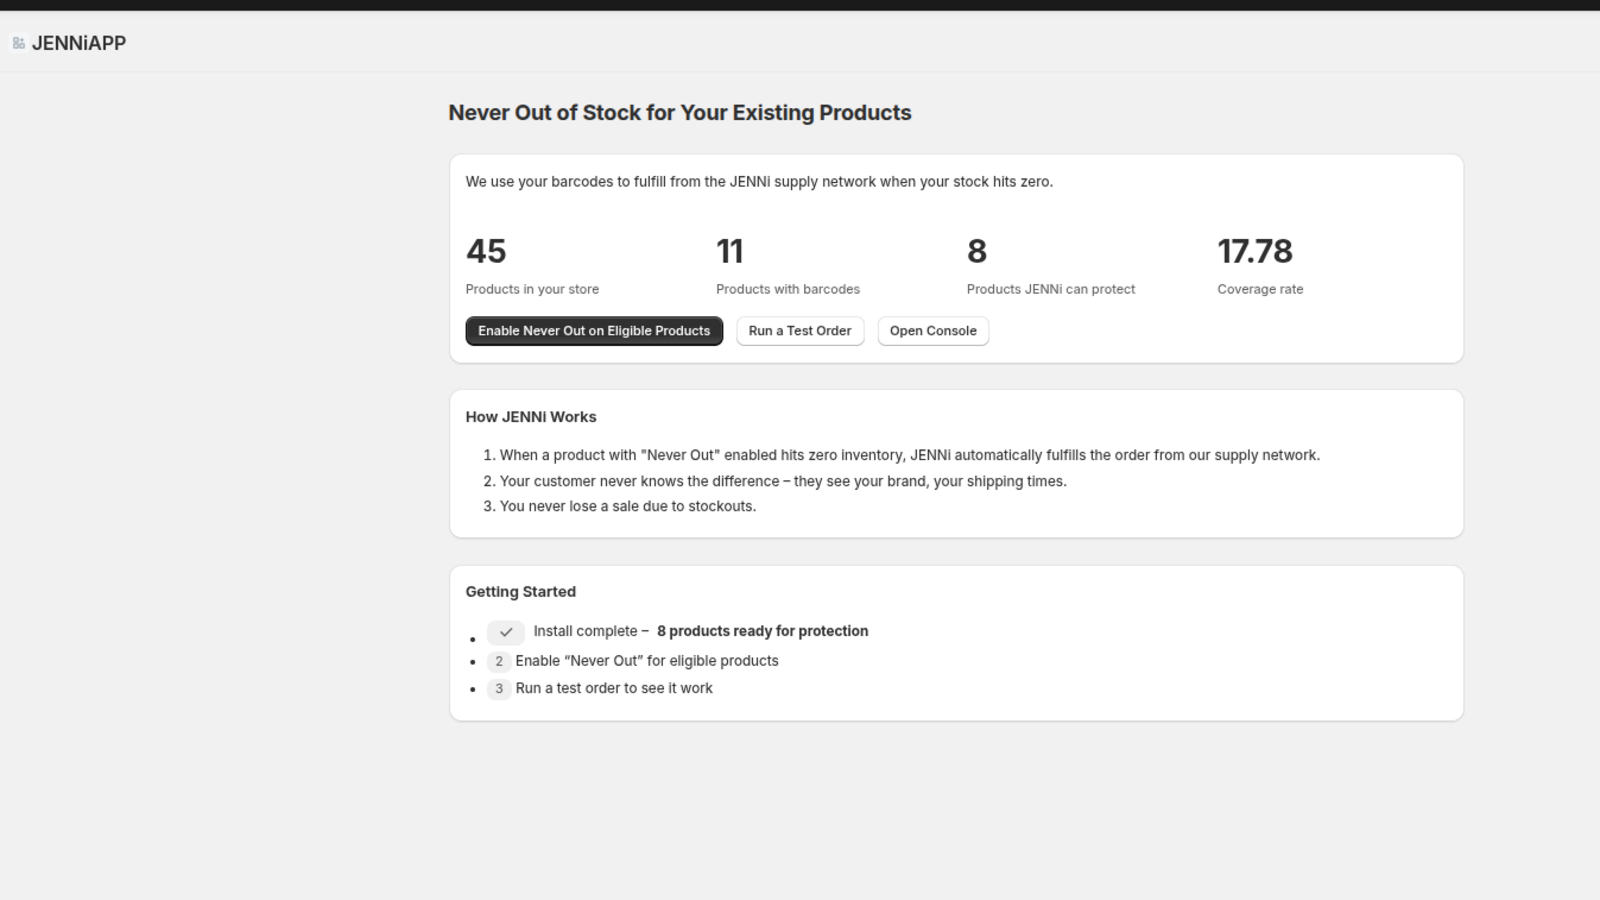Click the step 3 number badge
The width and height of the screenshot is (1600, 900).
499,689
